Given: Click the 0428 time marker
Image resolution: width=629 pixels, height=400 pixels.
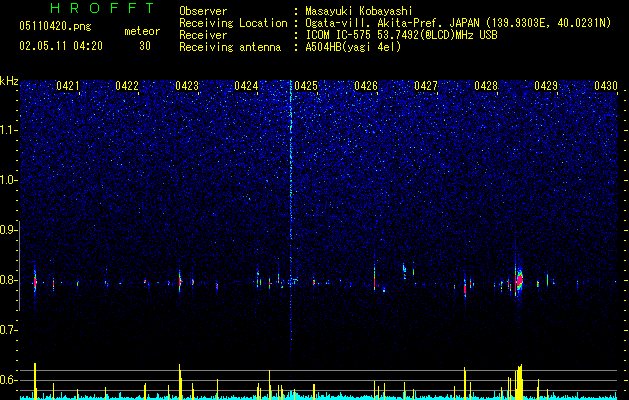Looking at the screenshot, I should pos(486,86).
